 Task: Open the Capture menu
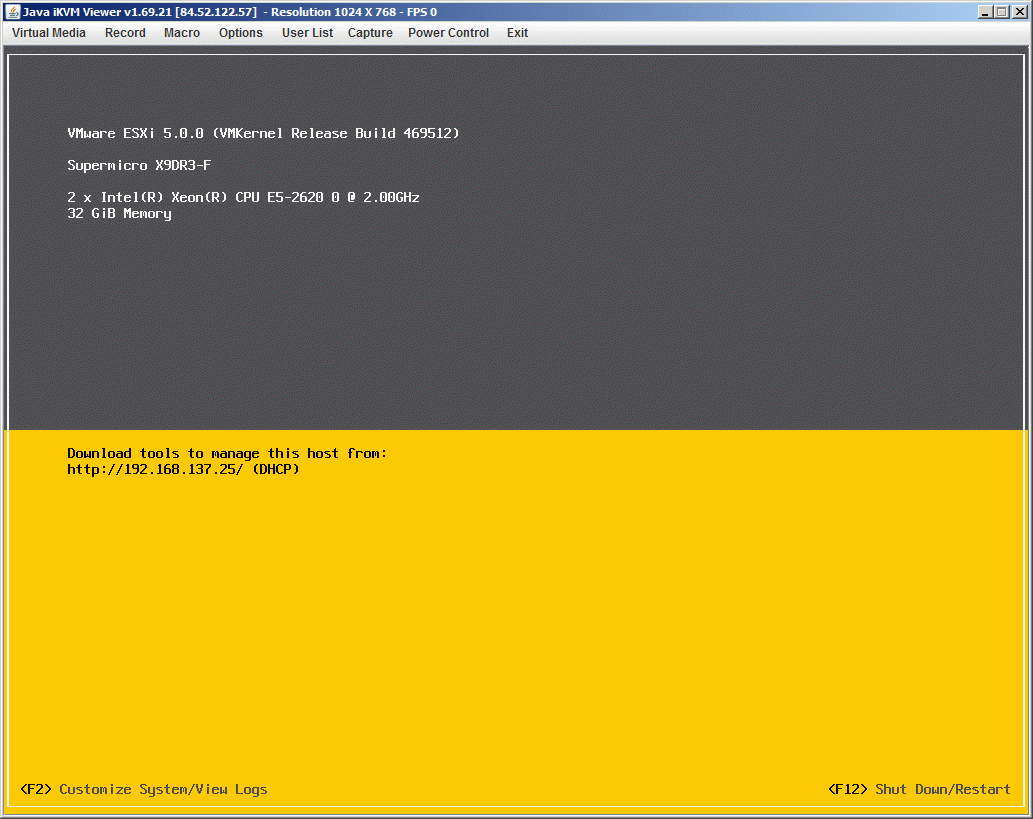click(370, 33)
